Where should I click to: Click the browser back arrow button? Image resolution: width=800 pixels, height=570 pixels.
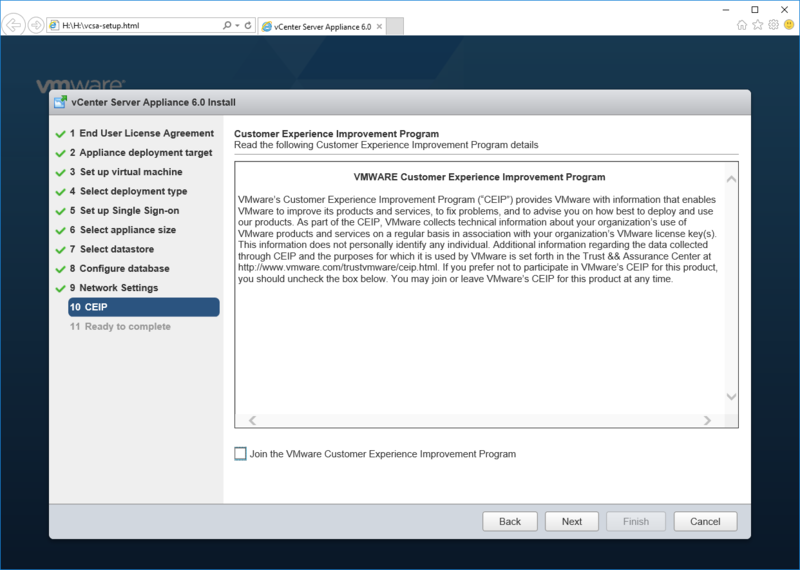(14, 25)
